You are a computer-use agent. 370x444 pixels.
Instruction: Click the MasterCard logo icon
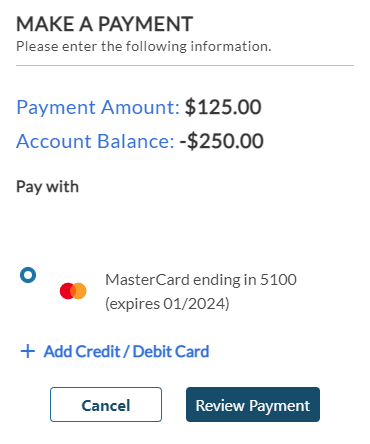73,291
